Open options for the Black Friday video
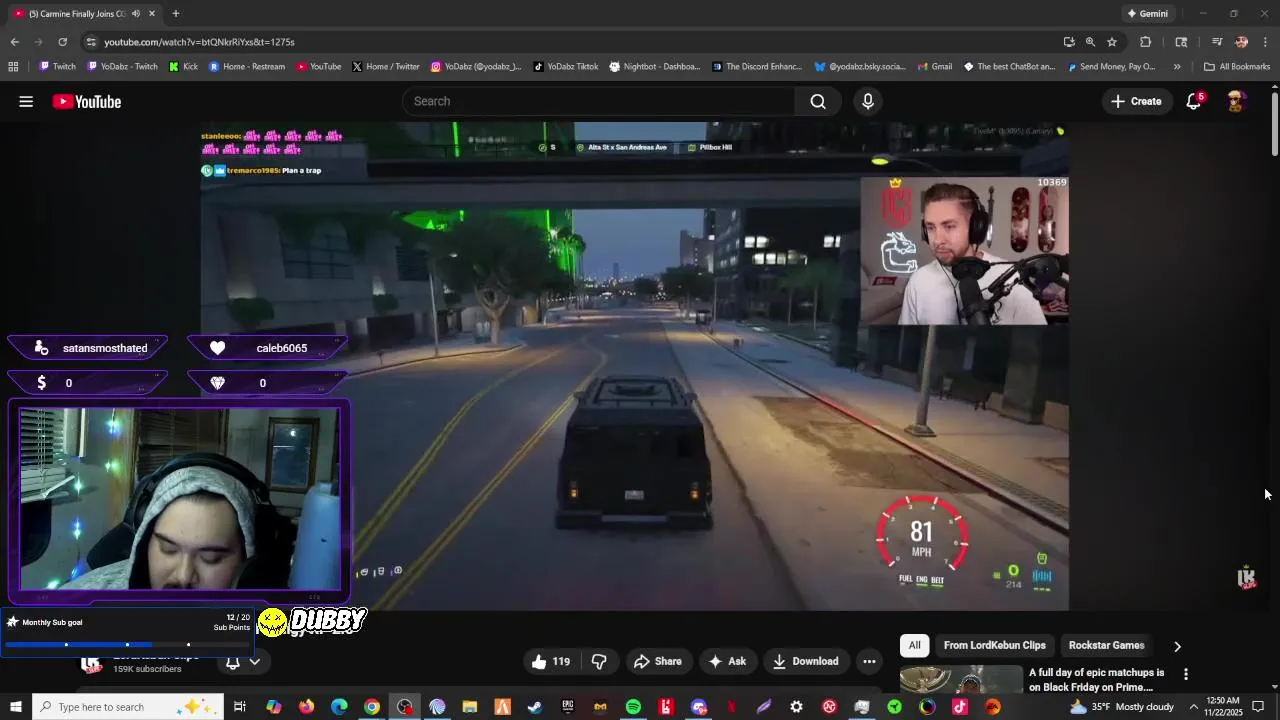1280x720 pixels. 1186,674
